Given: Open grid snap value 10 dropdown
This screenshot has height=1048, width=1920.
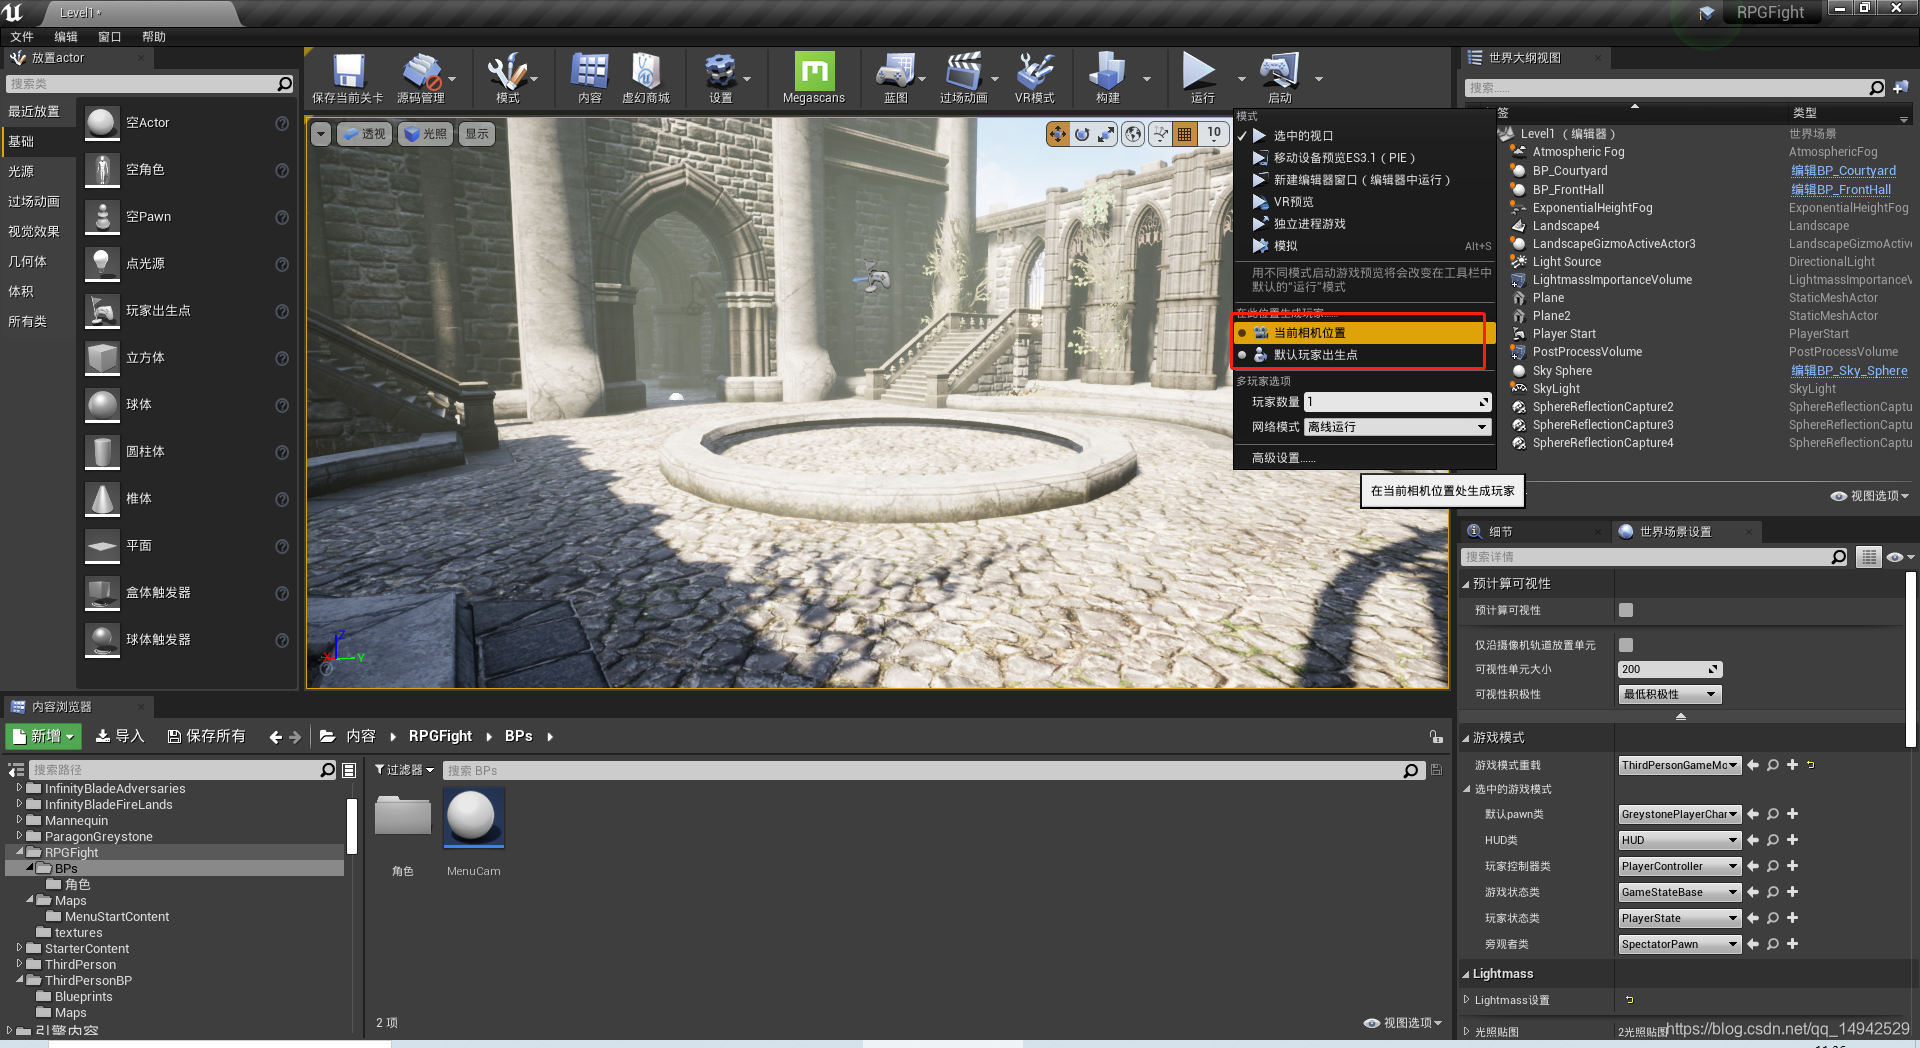Looking at the screenshot, I should click(1213, 134).
